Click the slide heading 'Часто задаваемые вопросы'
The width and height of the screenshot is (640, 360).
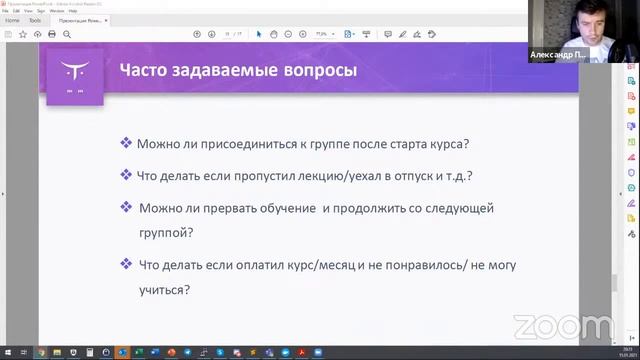coord(238,70)
